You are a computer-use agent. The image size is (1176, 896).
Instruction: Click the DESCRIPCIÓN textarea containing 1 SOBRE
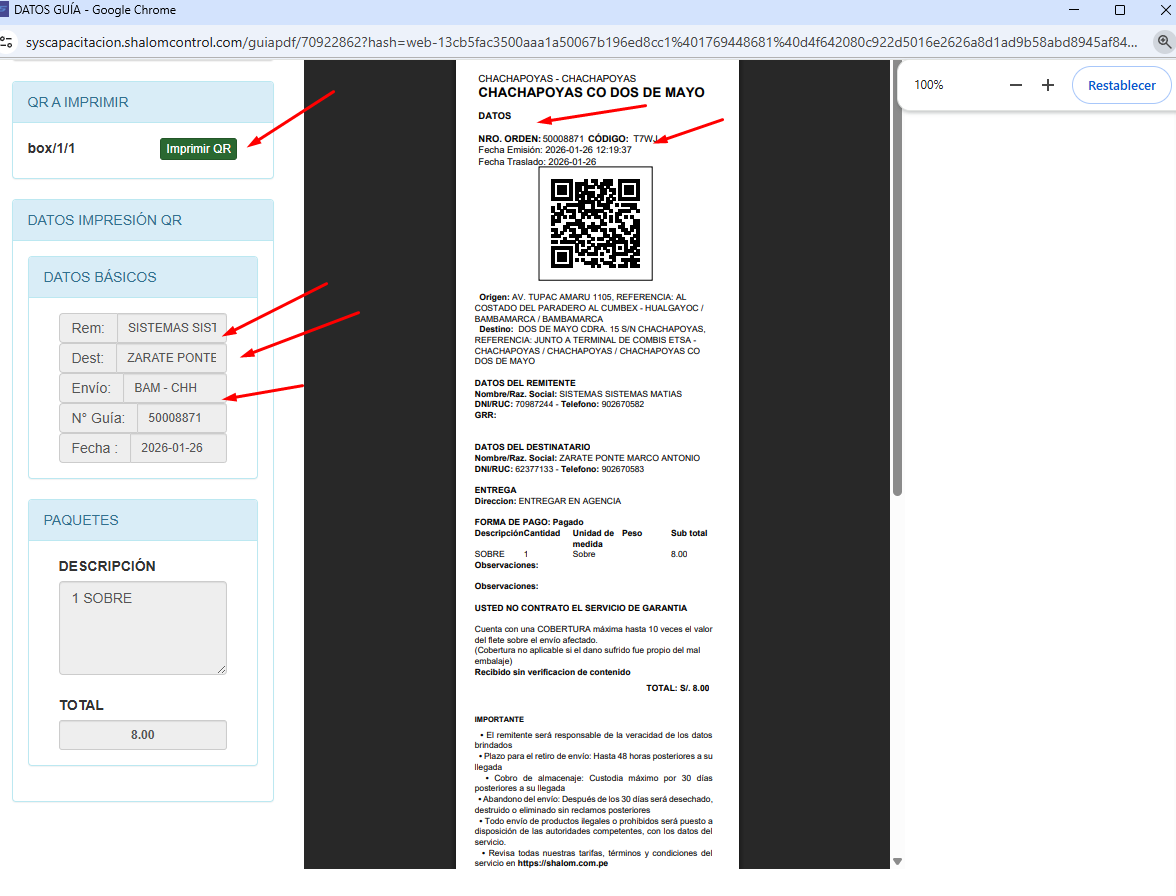[x=142, y=627]
